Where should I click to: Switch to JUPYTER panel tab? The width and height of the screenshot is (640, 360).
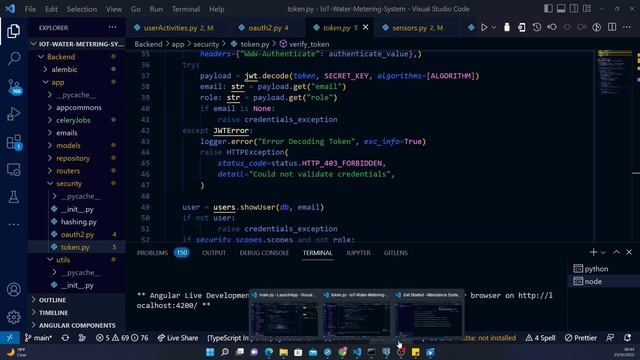click(x=358, y=253)
